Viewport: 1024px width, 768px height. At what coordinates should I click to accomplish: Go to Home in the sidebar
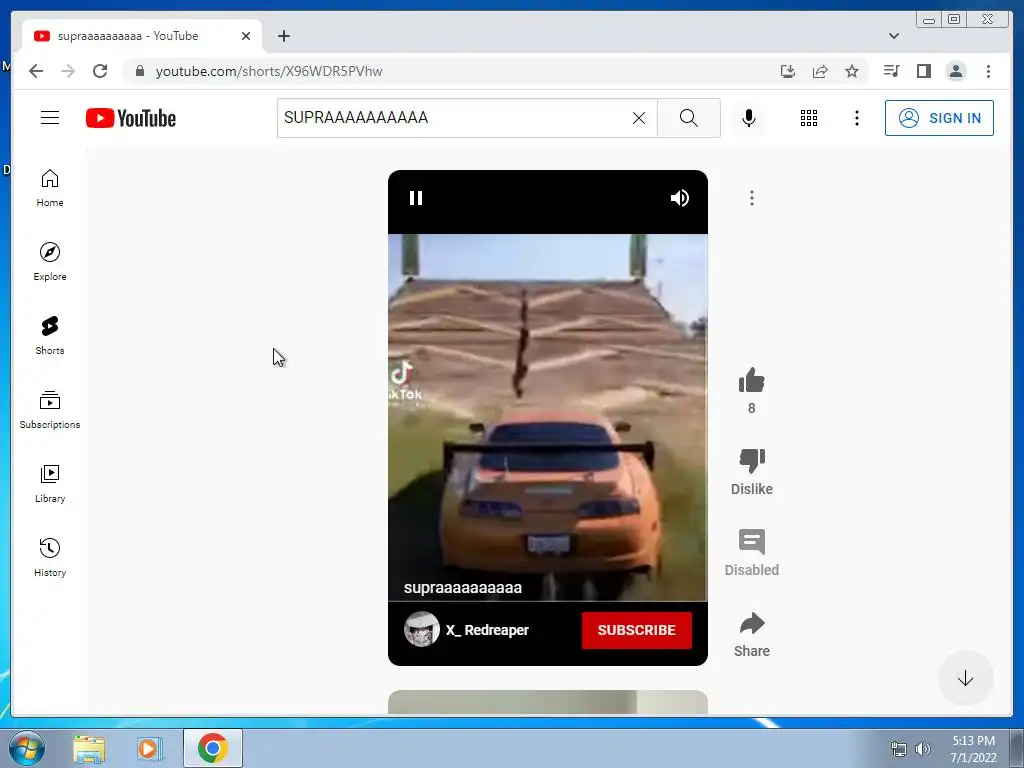pos(50,188)
